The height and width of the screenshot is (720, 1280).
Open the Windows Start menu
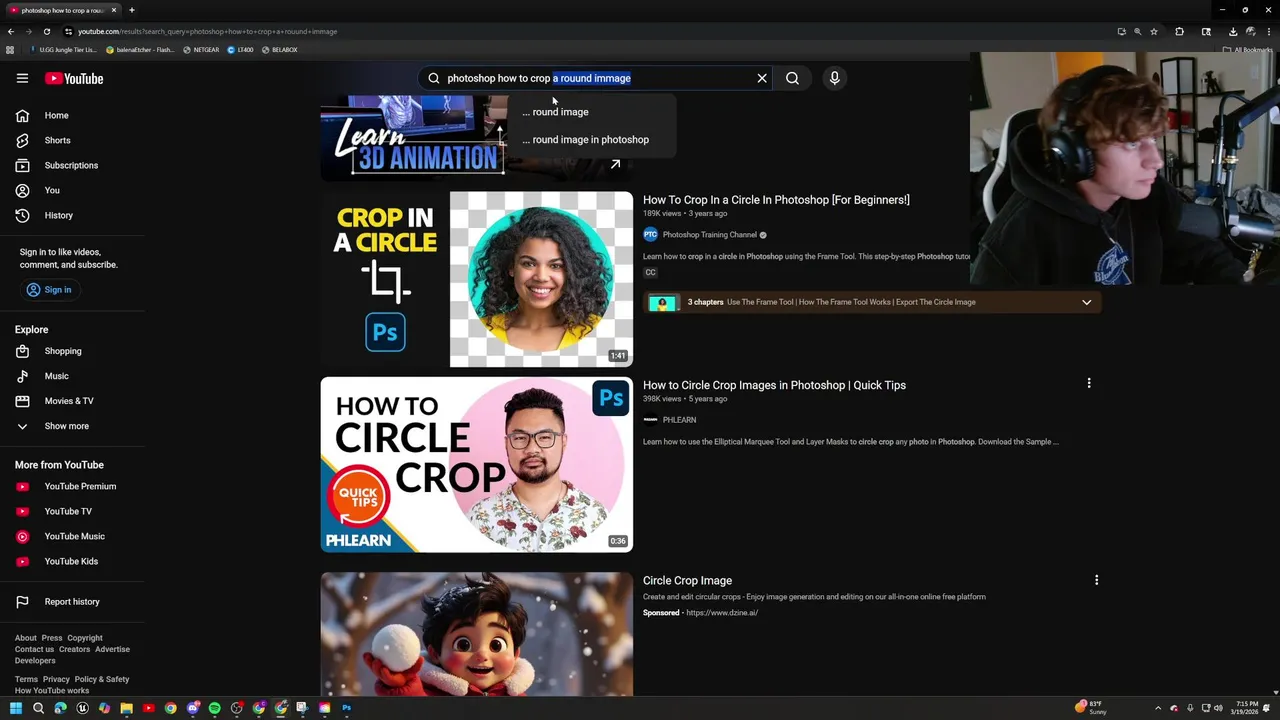click(x=16, y=708)
